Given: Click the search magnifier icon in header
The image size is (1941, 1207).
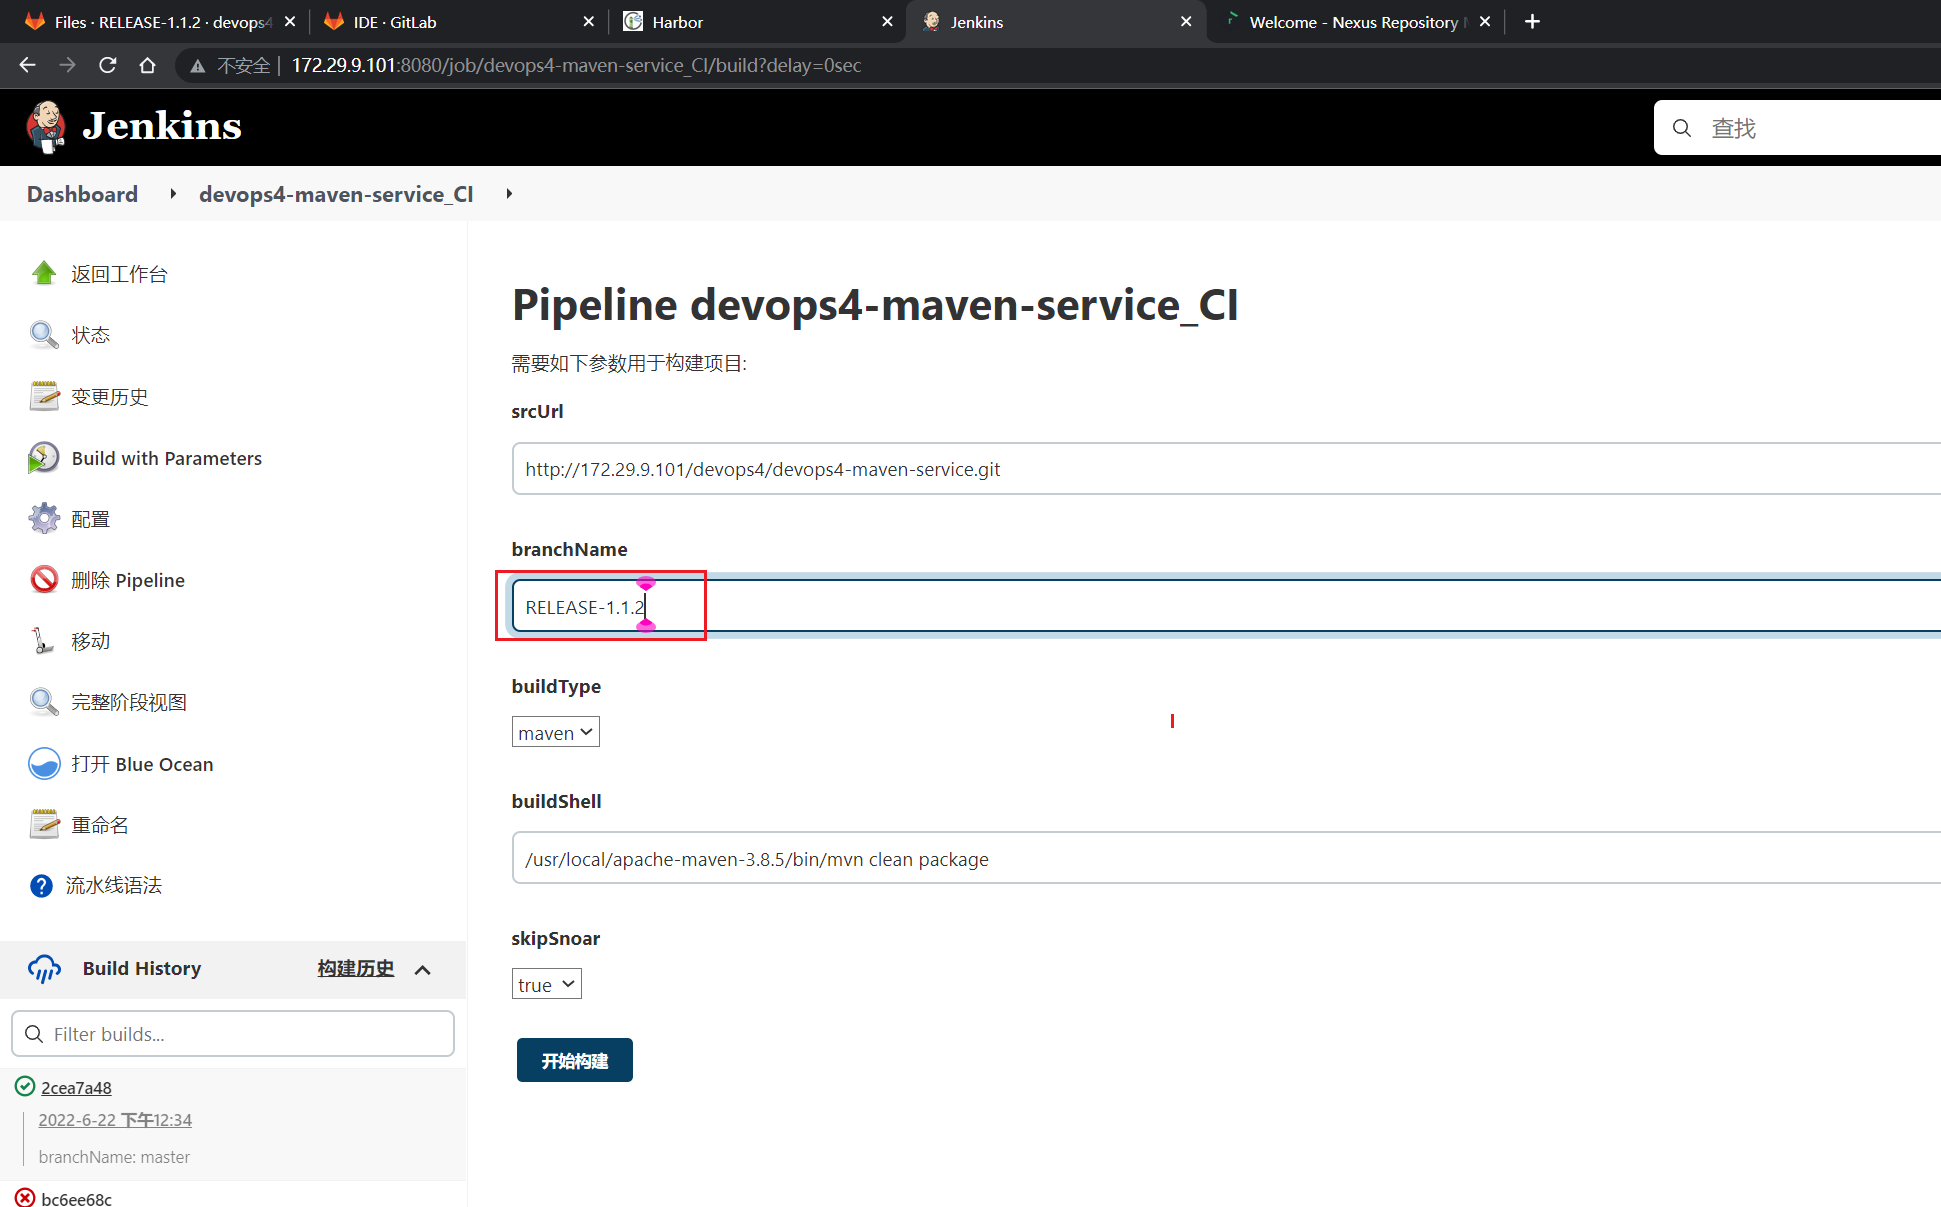Looking at the screenshot, I should 1682,128.
